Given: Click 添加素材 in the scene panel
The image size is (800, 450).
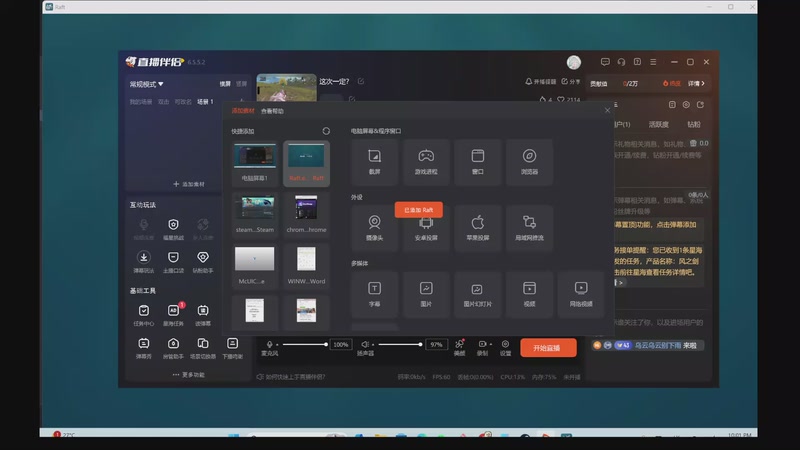Looking at the screenshot, I should pyautogui.click(x=189, y=184).
